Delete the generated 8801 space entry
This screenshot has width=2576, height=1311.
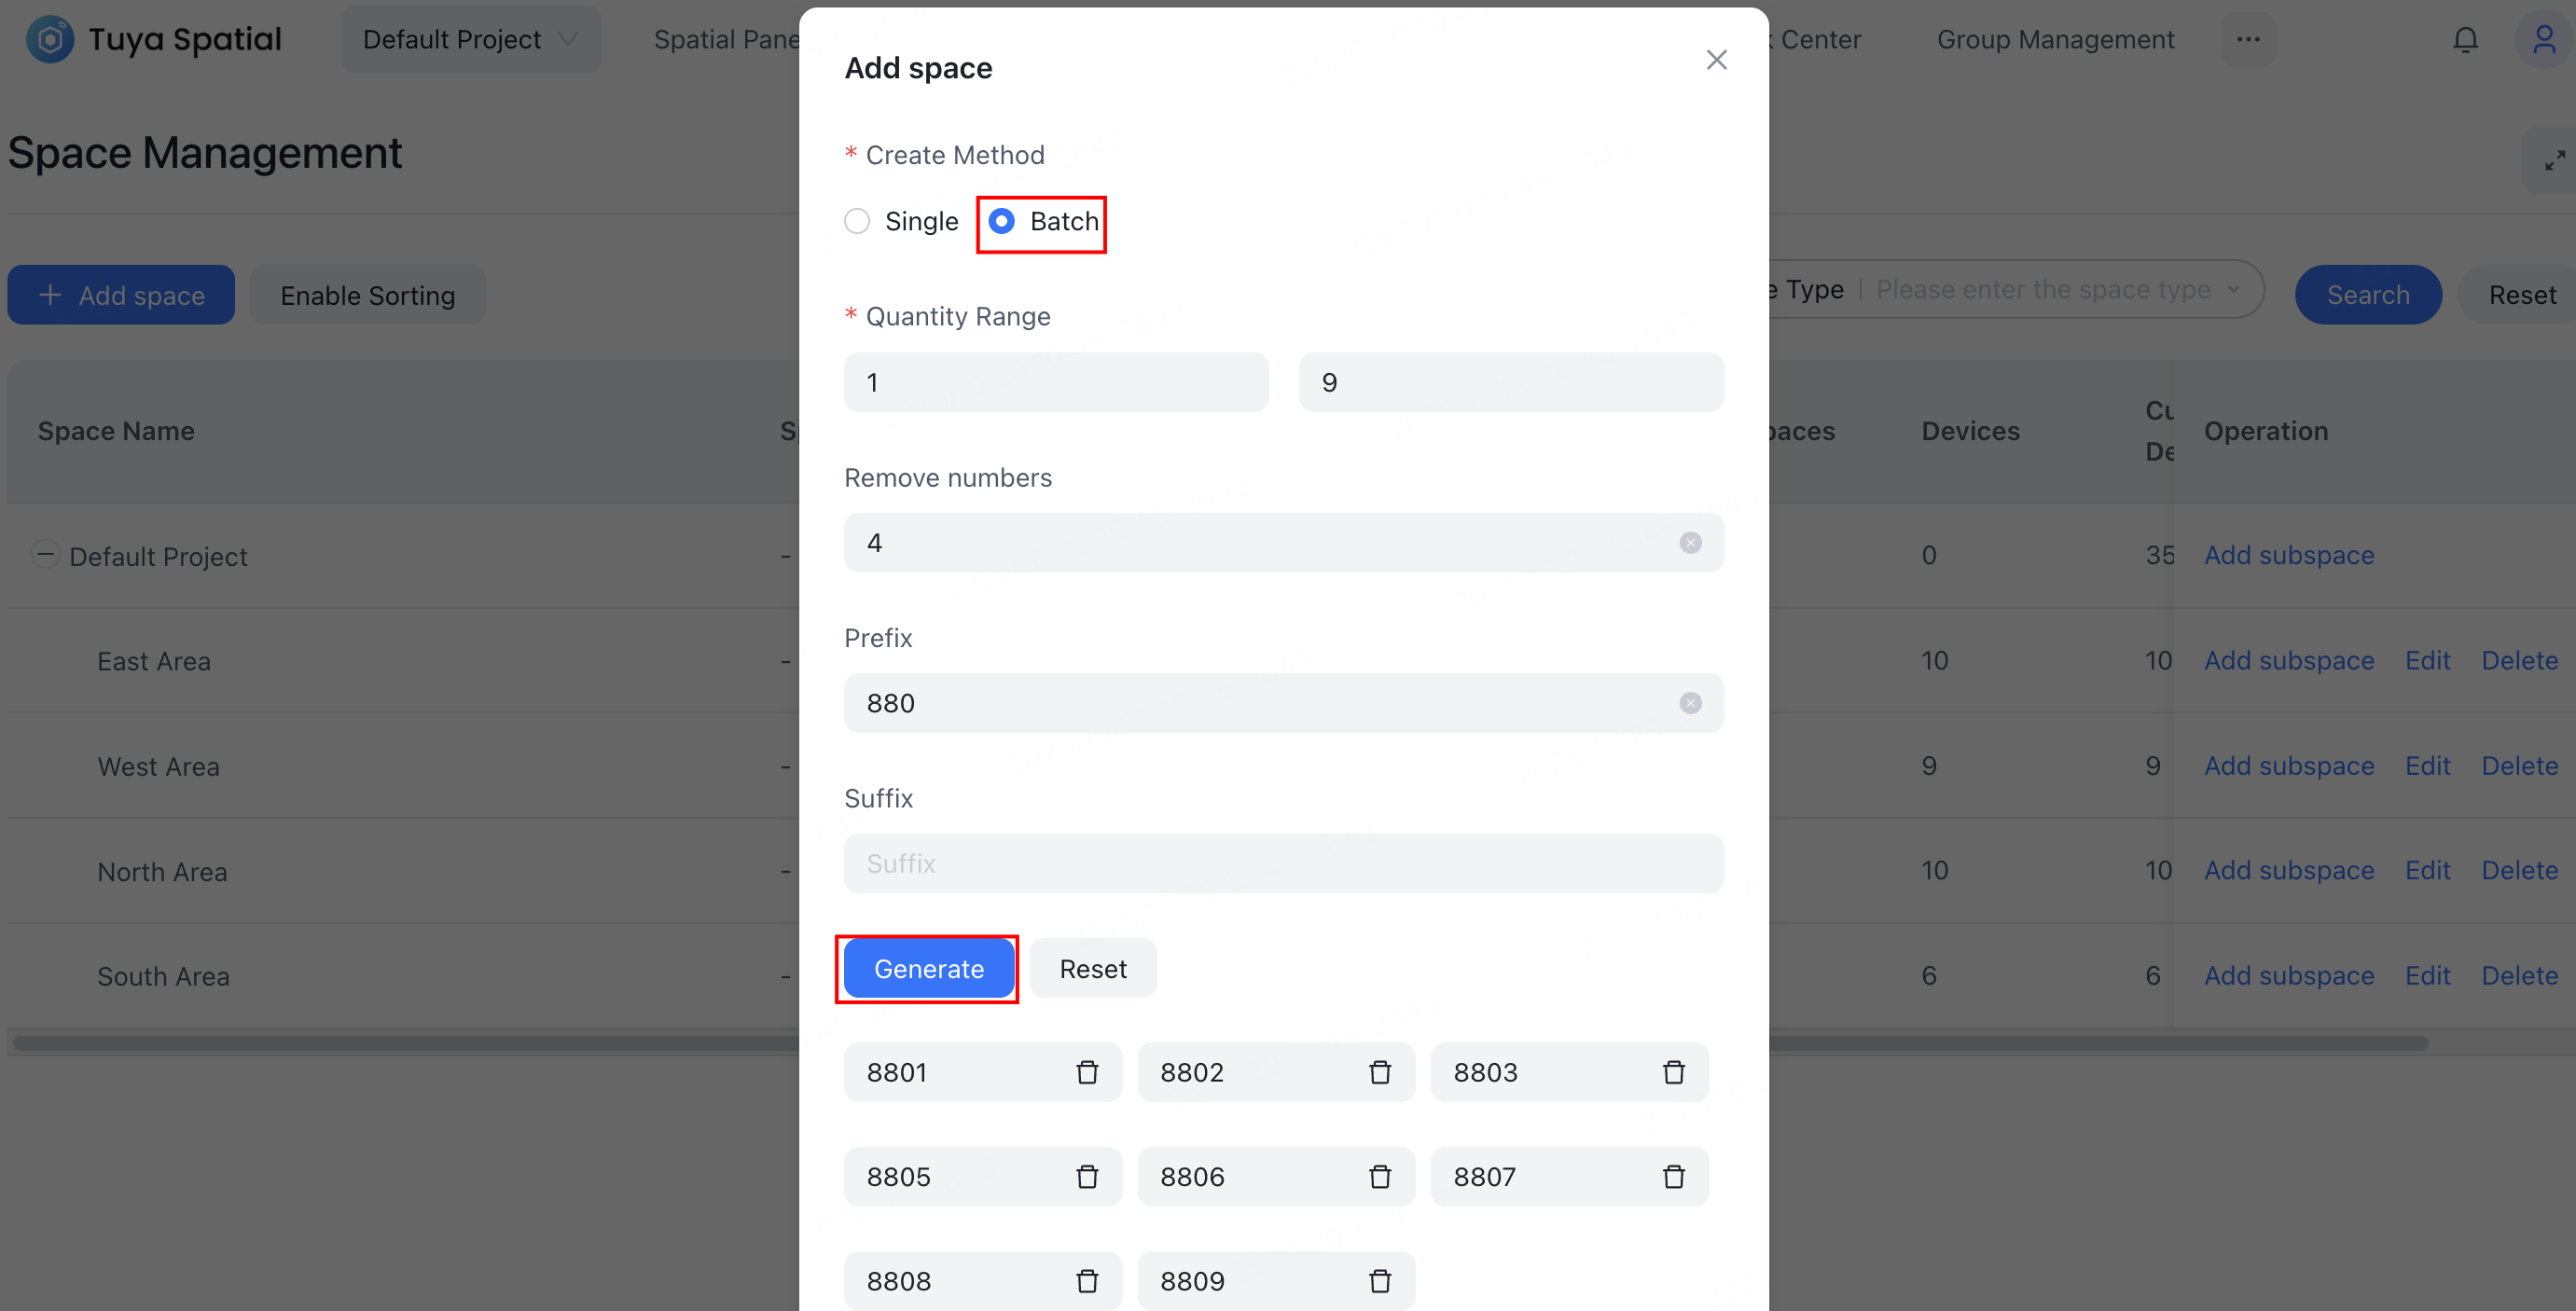pos(1087,1072)
